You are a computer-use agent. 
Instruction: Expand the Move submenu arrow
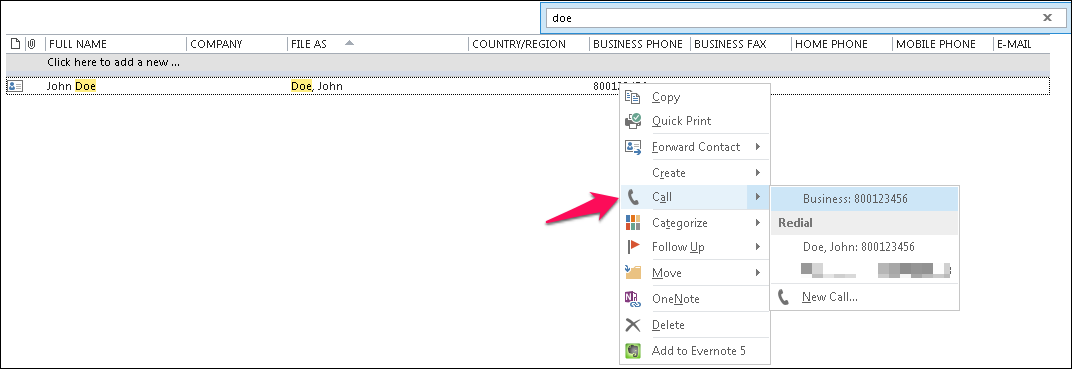(758, 273)
